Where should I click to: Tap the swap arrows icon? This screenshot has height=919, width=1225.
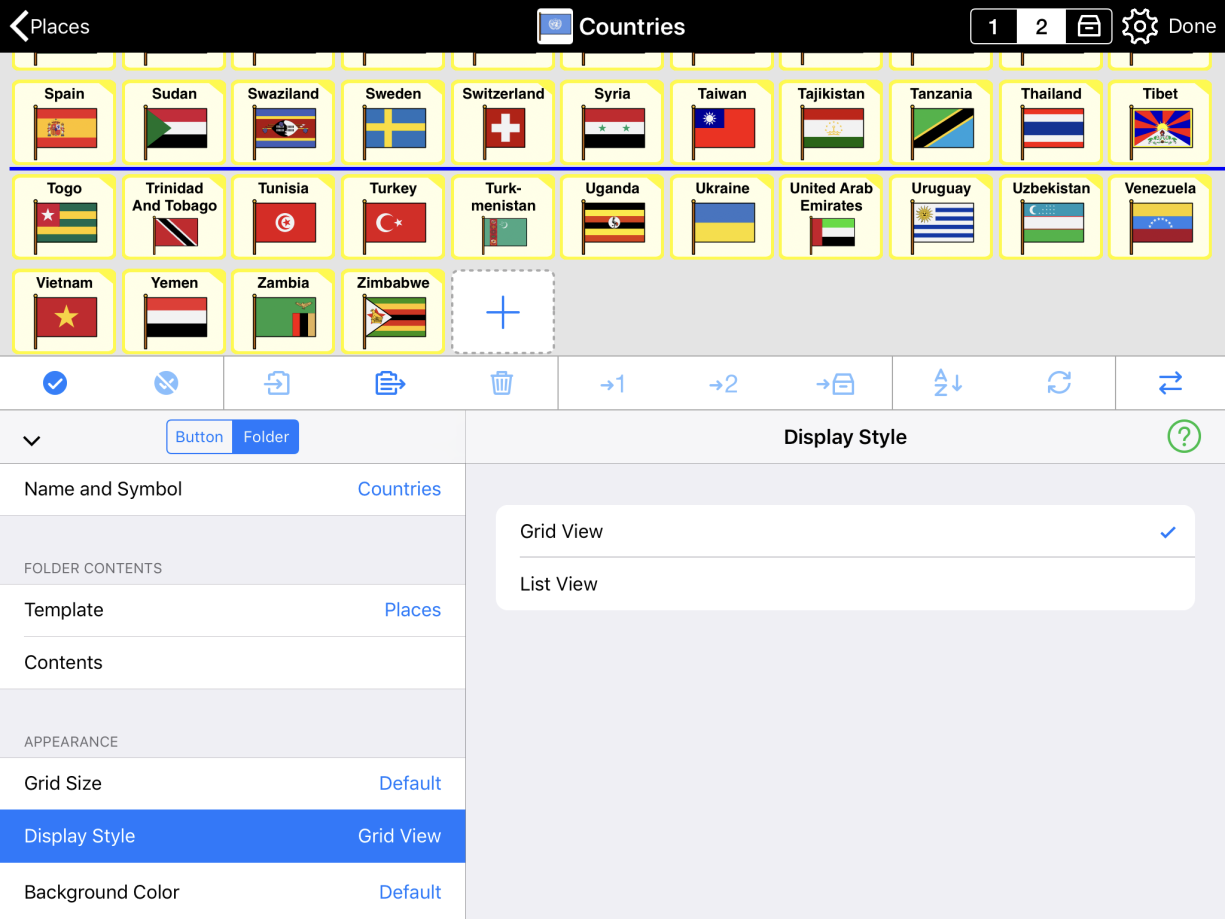click(x=1170, y=383)
